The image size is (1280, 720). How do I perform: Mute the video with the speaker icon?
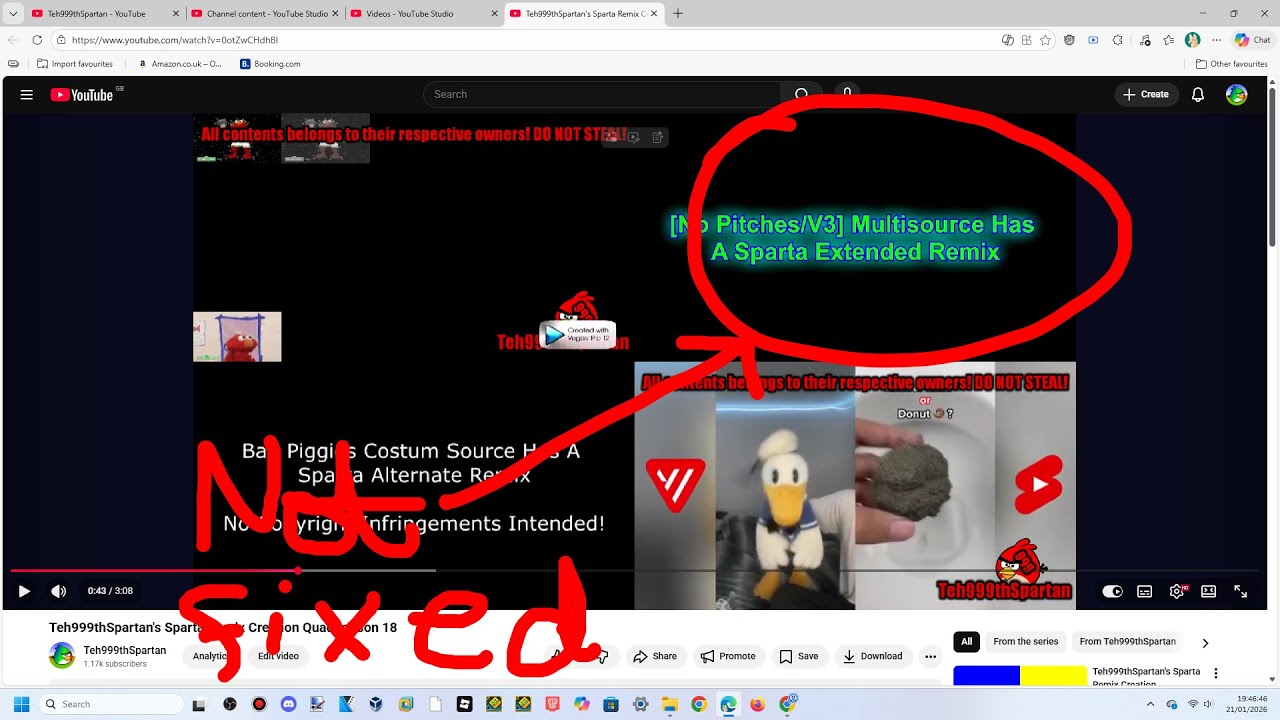tap(59, 591)
